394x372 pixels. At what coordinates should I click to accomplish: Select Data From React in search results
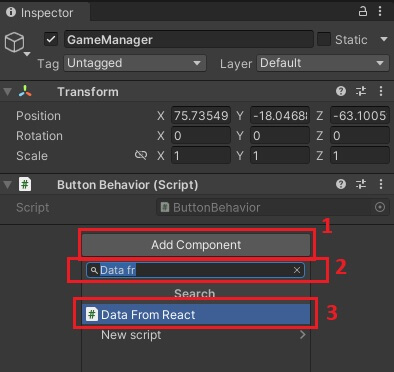click(196, 314)
